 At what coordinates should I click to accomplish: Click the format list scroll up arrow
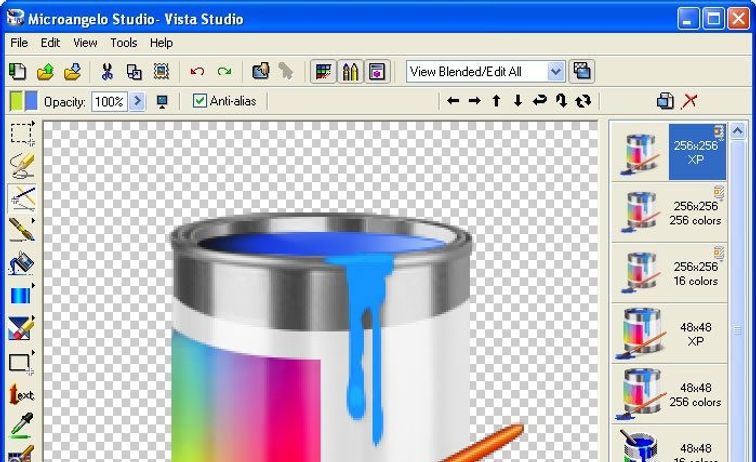tap(738, 131)
